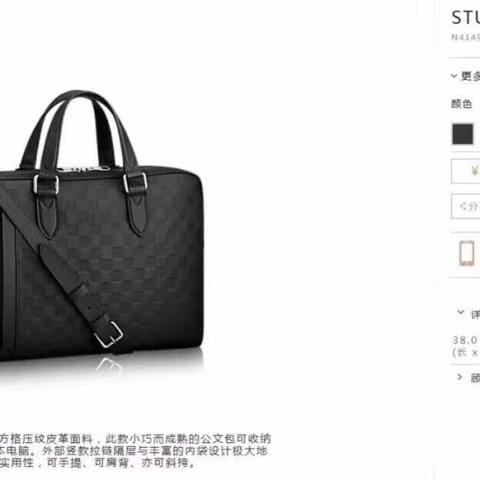This screenshot has height=480, width=480.
Task: Select the black color swatch
Action: tap(463, 134)
